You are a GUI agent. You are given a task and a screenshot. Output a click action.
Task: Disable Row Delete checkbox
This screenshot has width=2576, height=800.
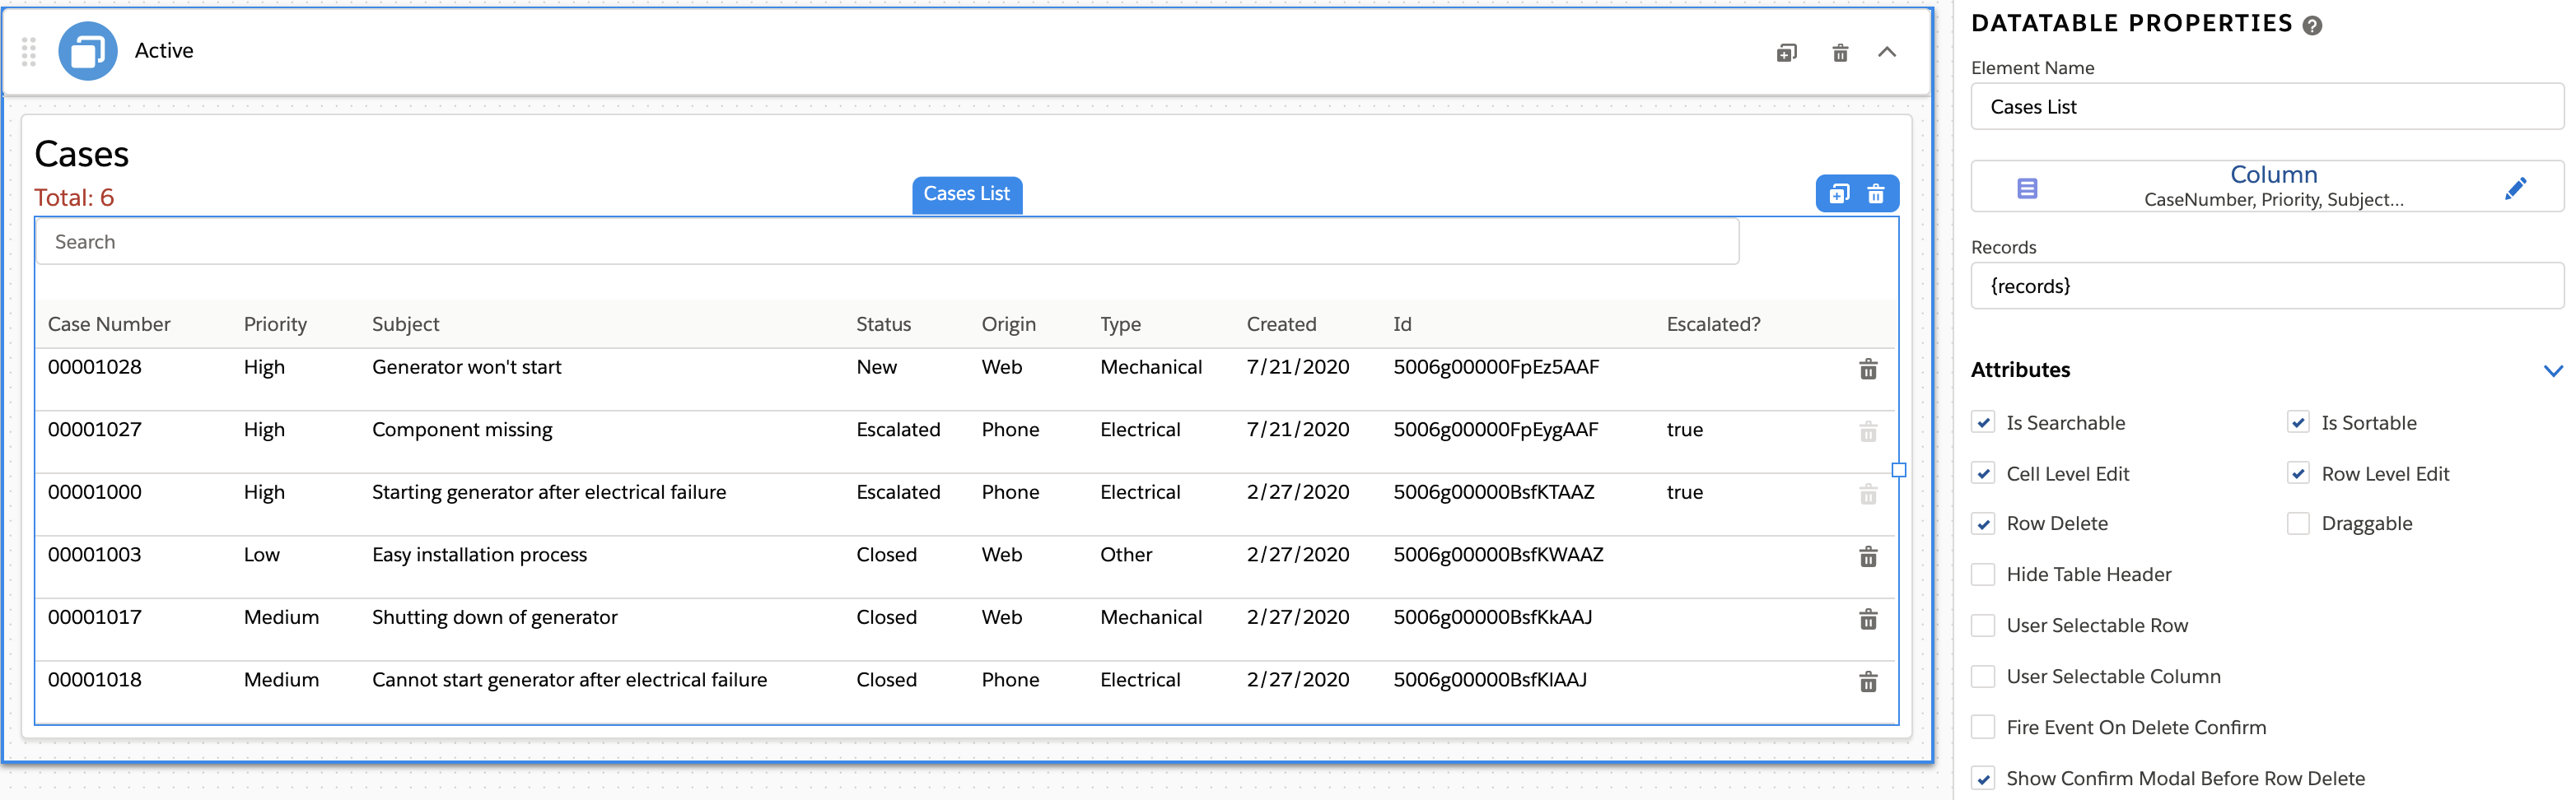click(x=1984, y=523)
